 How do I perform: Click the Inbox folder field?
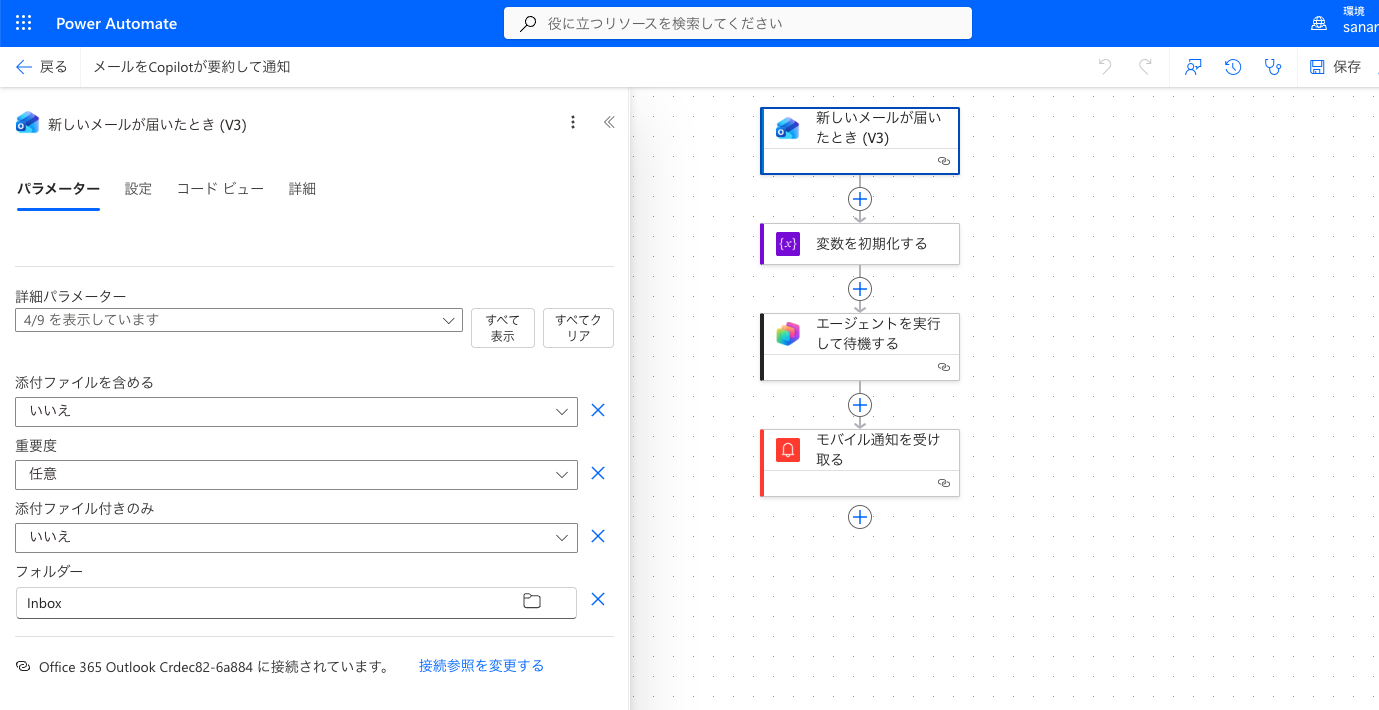pyautogui.click(x=296, y=603)
